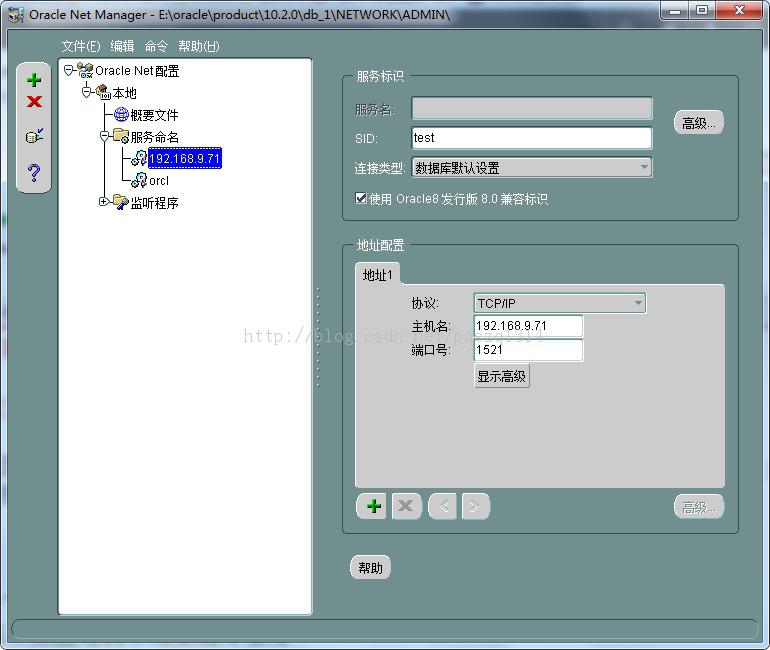Image resolution: width=770 pixels, height=650 pixels.
Task: Open the 命令 menu
Action: tap(156, 46)
